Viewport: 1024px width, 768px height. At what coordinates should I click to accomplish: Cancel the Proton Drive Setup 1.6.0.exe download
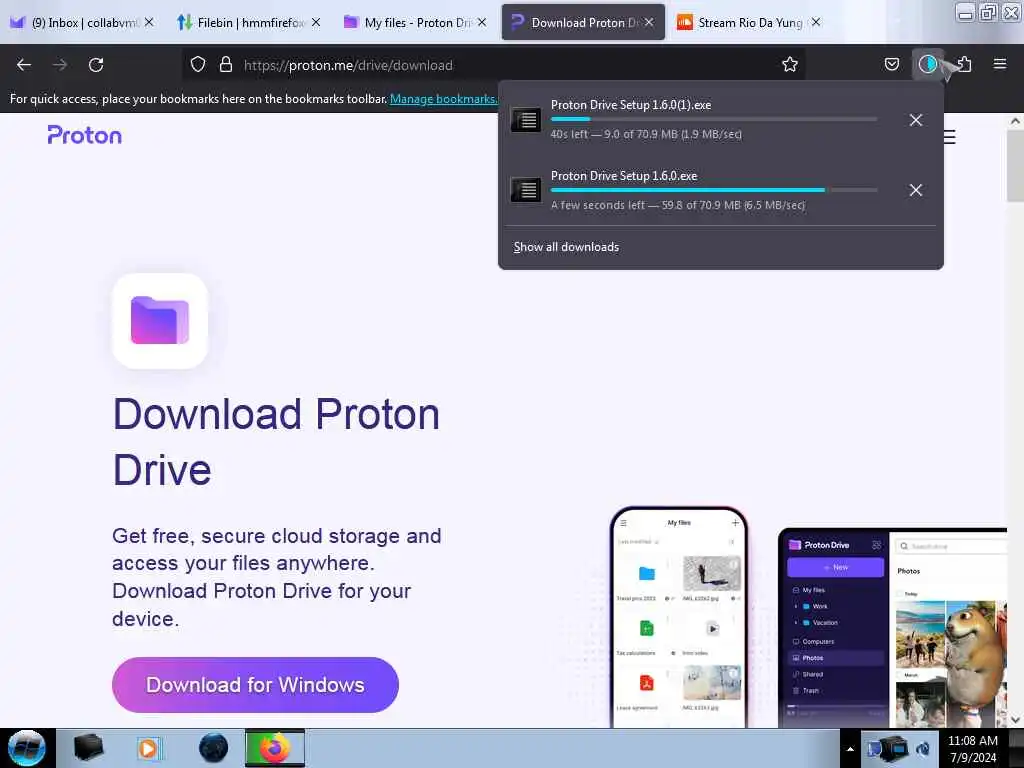click(916, 190)
